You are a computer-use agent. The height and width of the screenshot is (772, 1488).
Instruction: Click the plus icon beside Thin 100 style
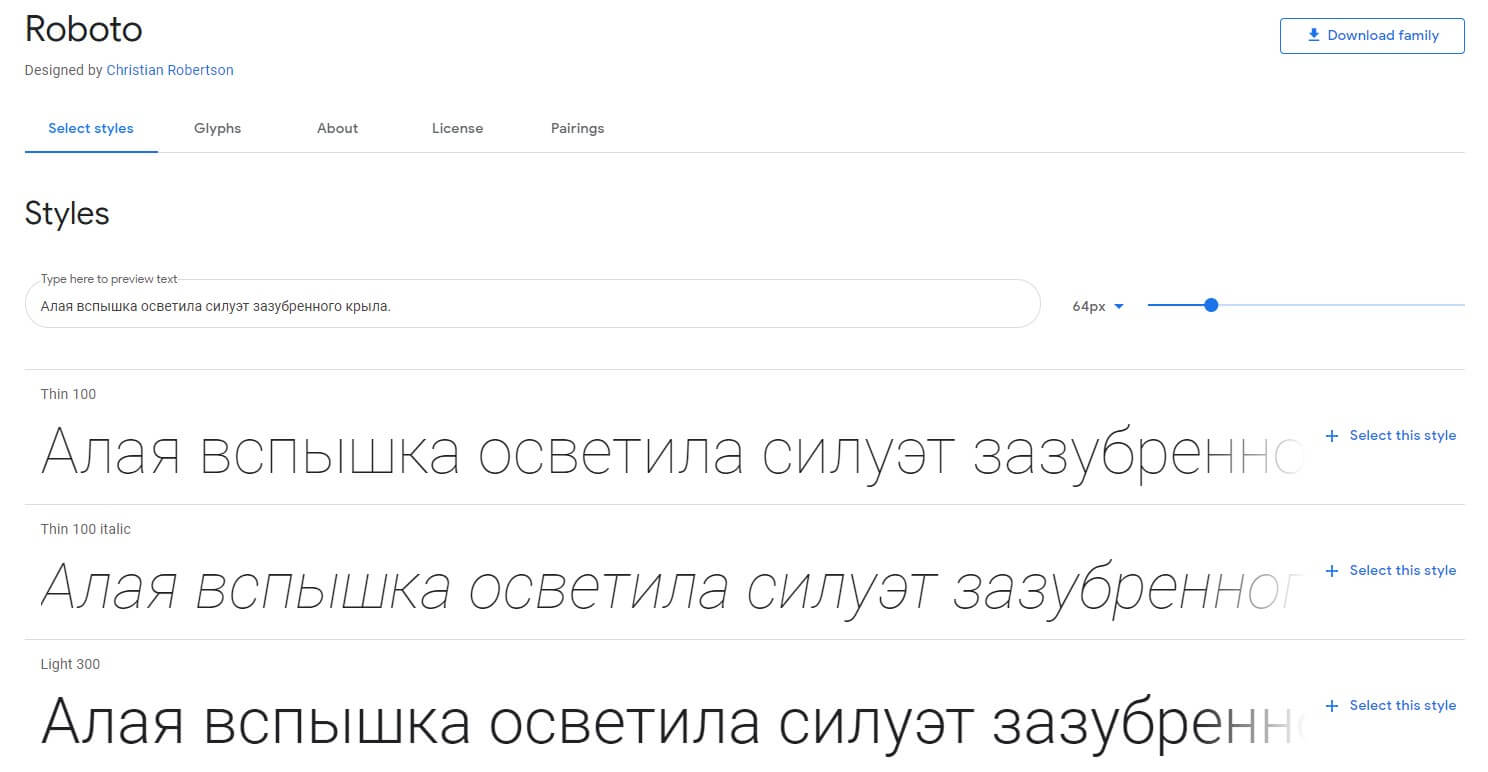coord(1331,436)
